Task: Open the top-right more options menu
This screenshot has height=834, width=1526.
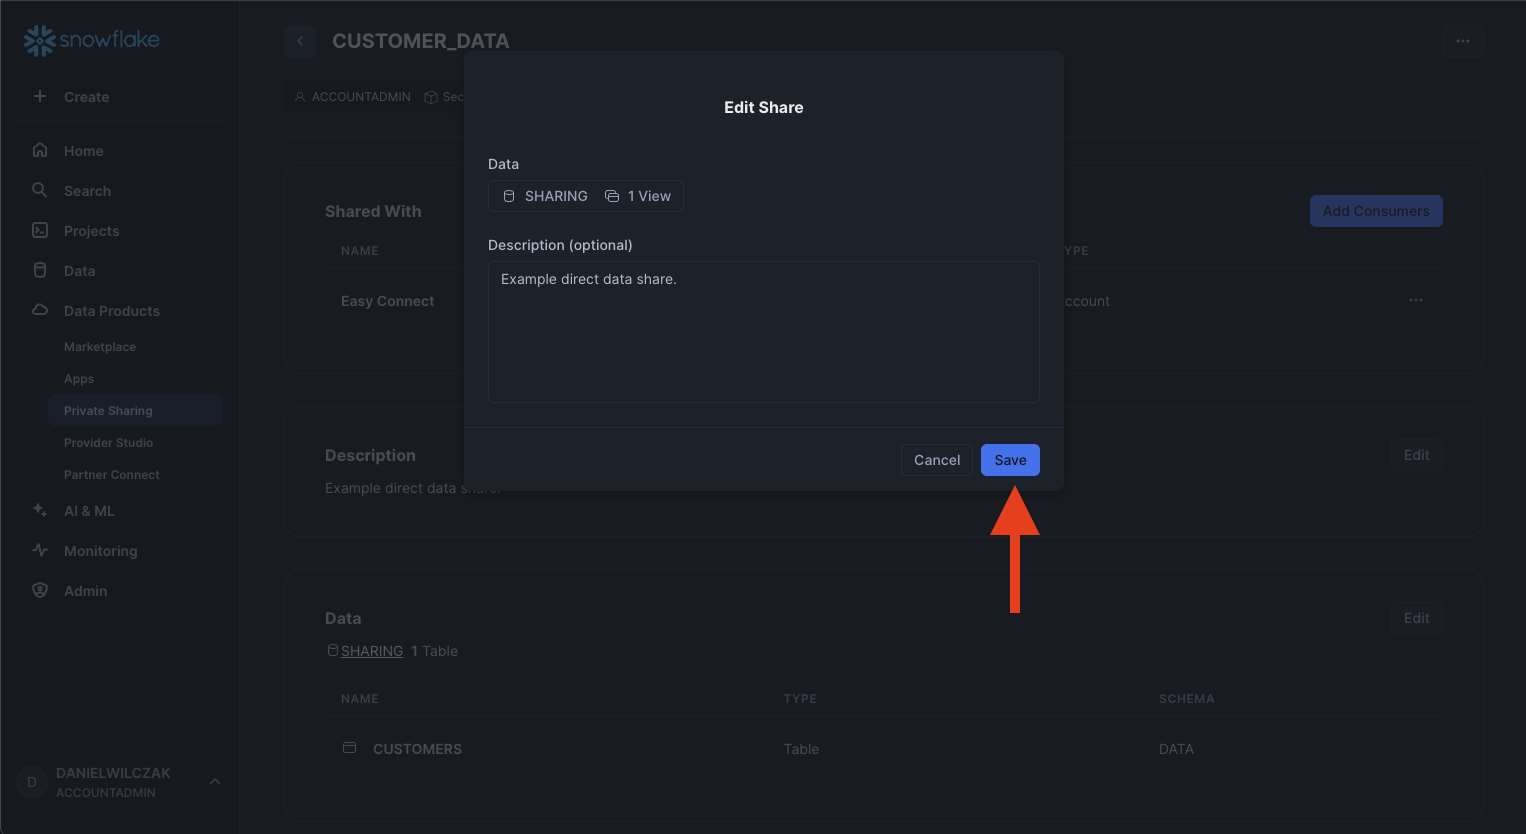Action: tap(1462, 41)
